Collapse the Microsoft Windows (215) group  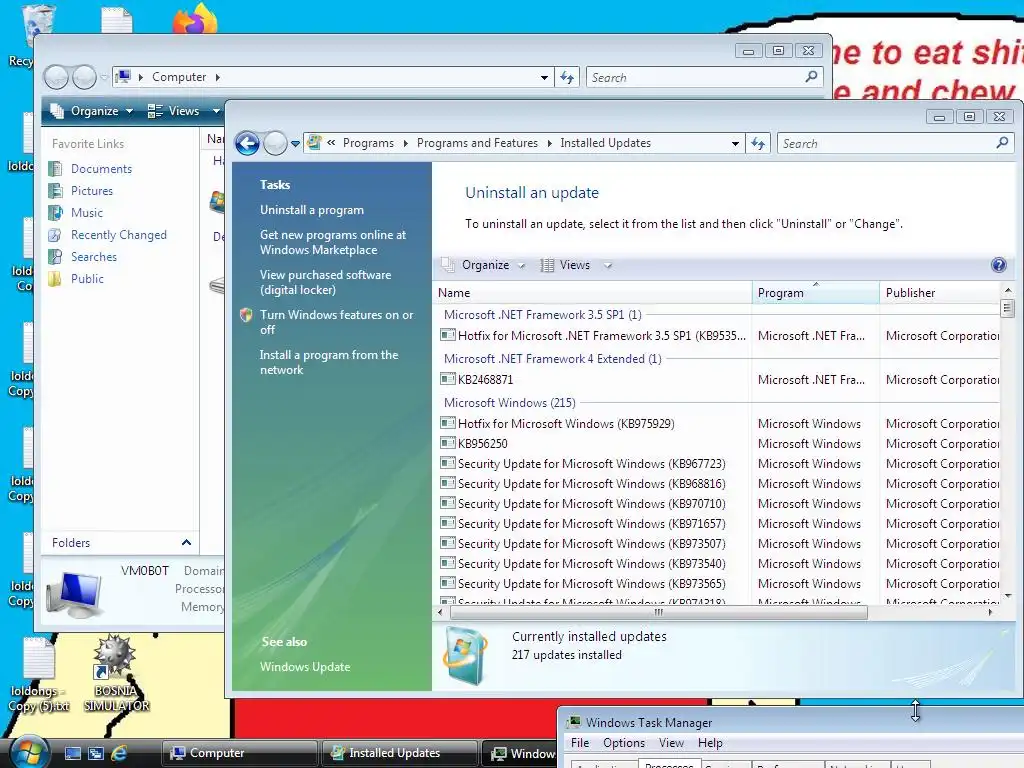pyautogui.click(x=509, y=402)
